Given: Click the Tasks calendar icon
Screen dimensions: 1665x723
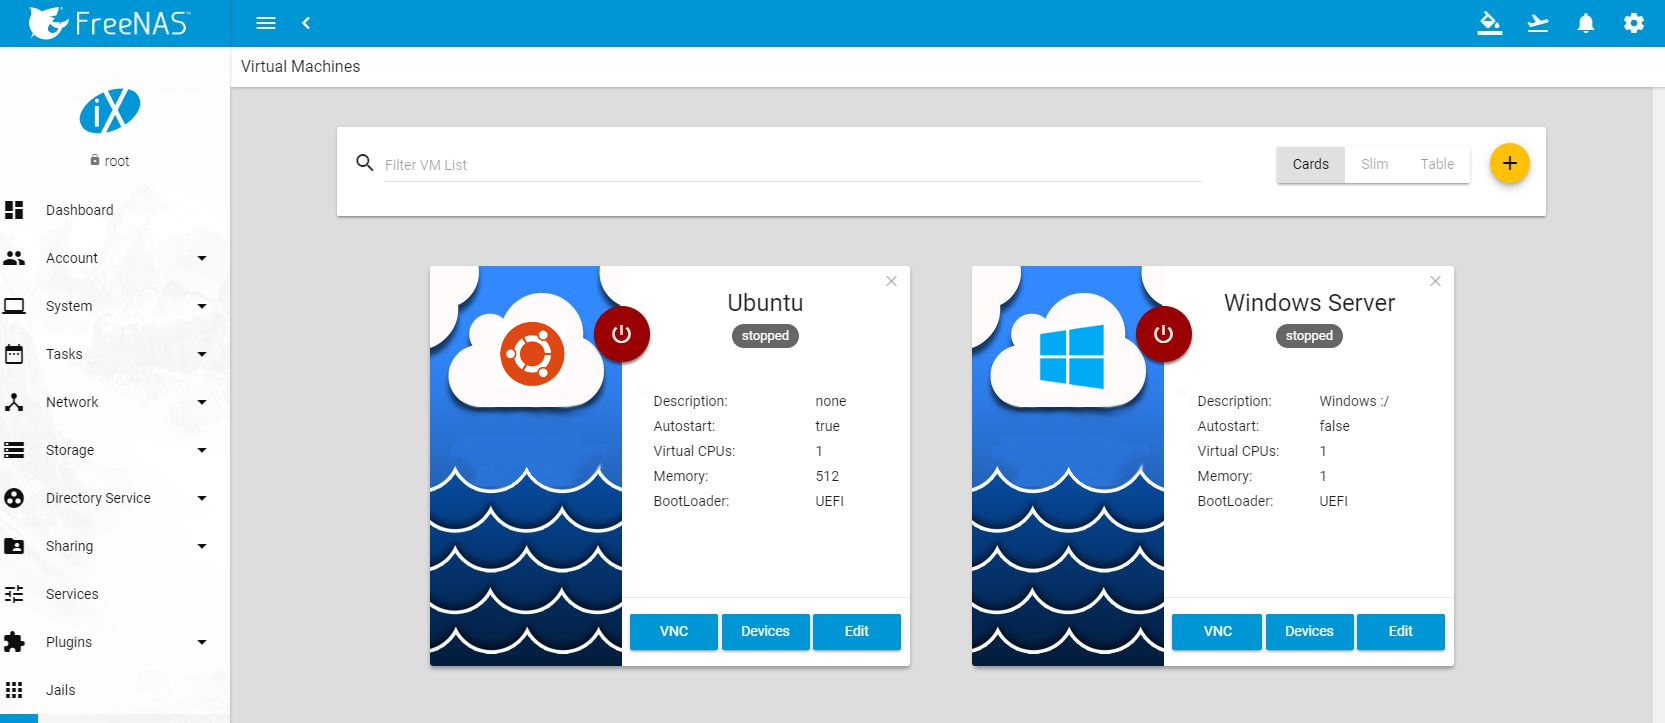Looking at the screenshot, I should coord(14,354).
